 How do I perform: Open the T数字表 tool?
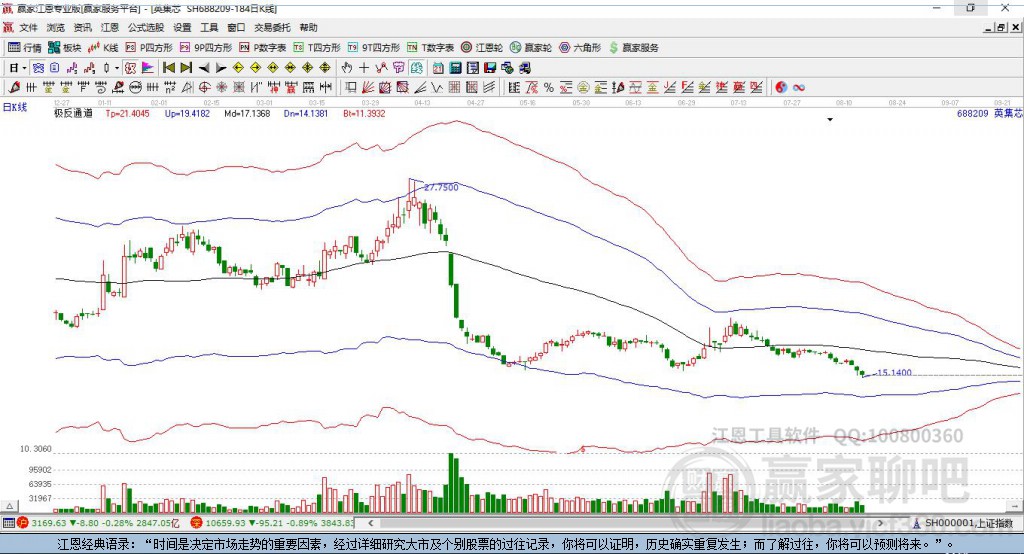(430, 48)
